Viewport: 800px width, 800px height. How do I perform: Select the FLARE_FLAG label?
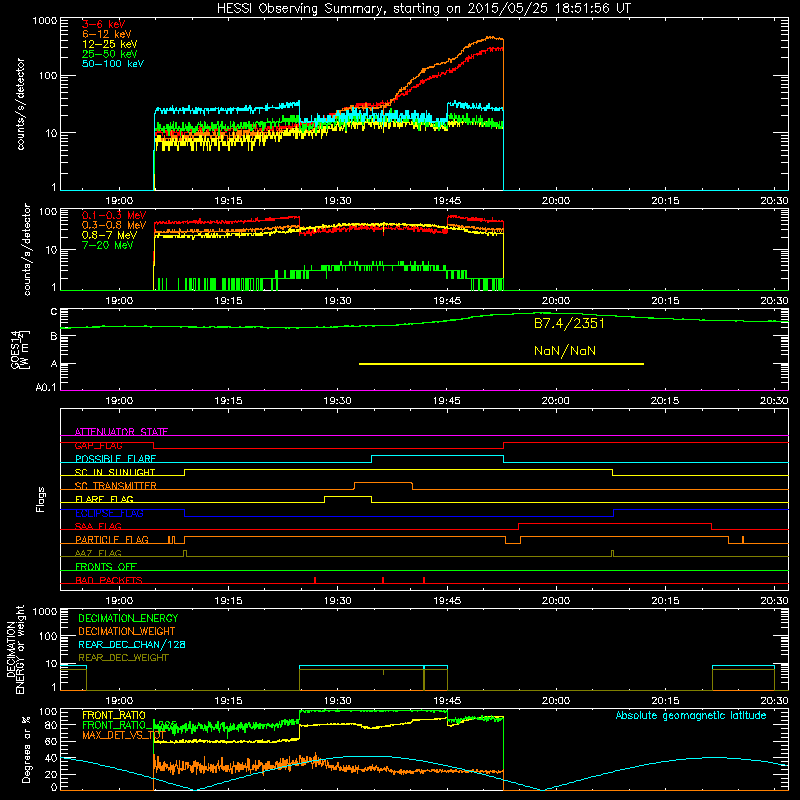pyautogui.click(x=104, y=499)
